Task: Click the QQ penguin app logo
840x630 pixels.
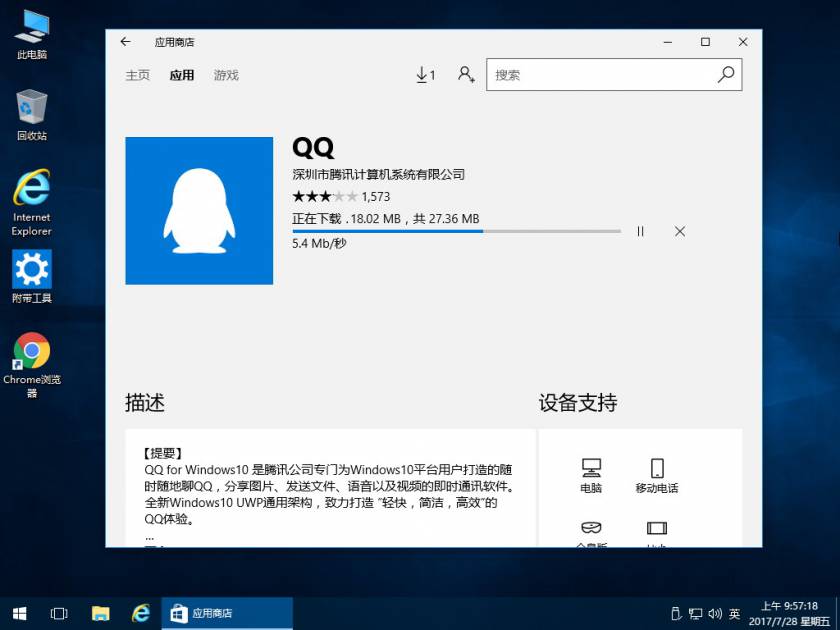Action: (199, 211)
